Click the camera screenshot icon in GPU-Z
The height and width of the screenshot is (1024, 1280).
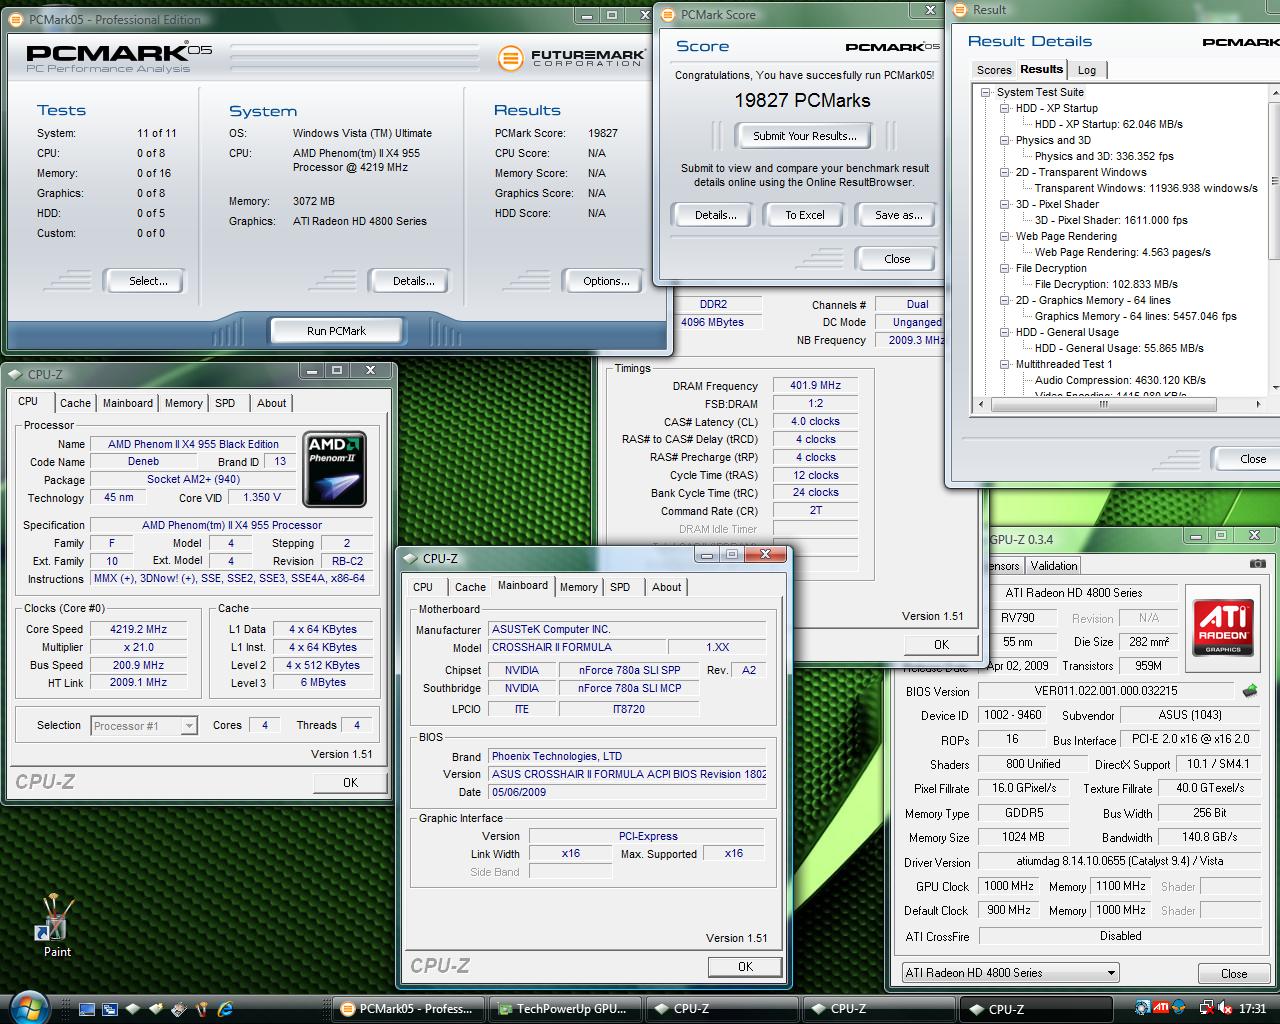pos(1257,565)
